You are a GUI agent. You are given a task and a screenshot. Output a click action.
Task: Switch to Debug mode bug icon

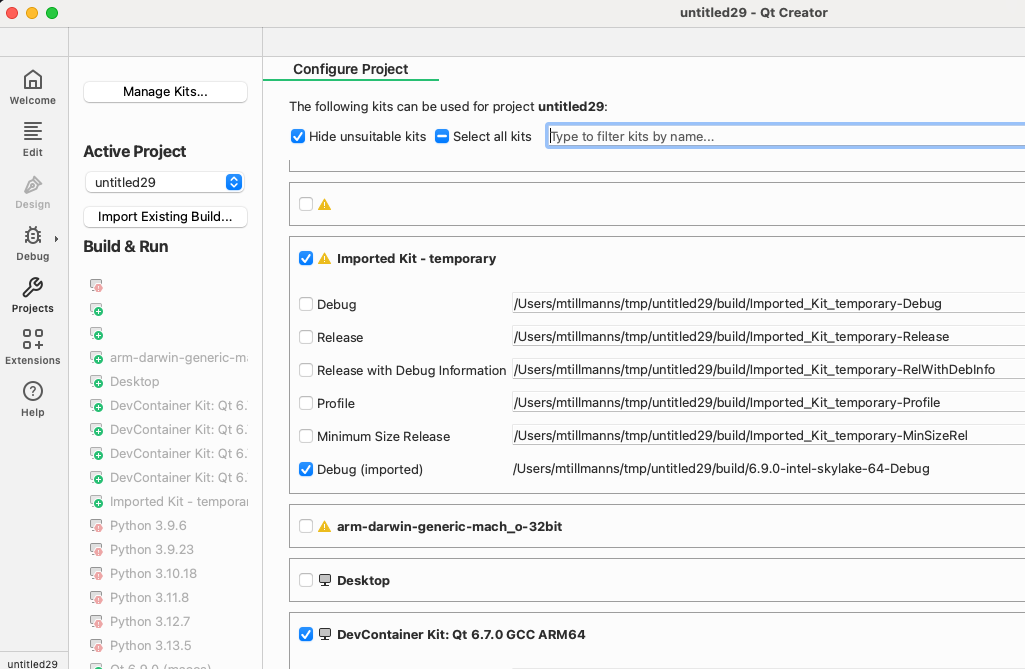click(x=33, y=235)
